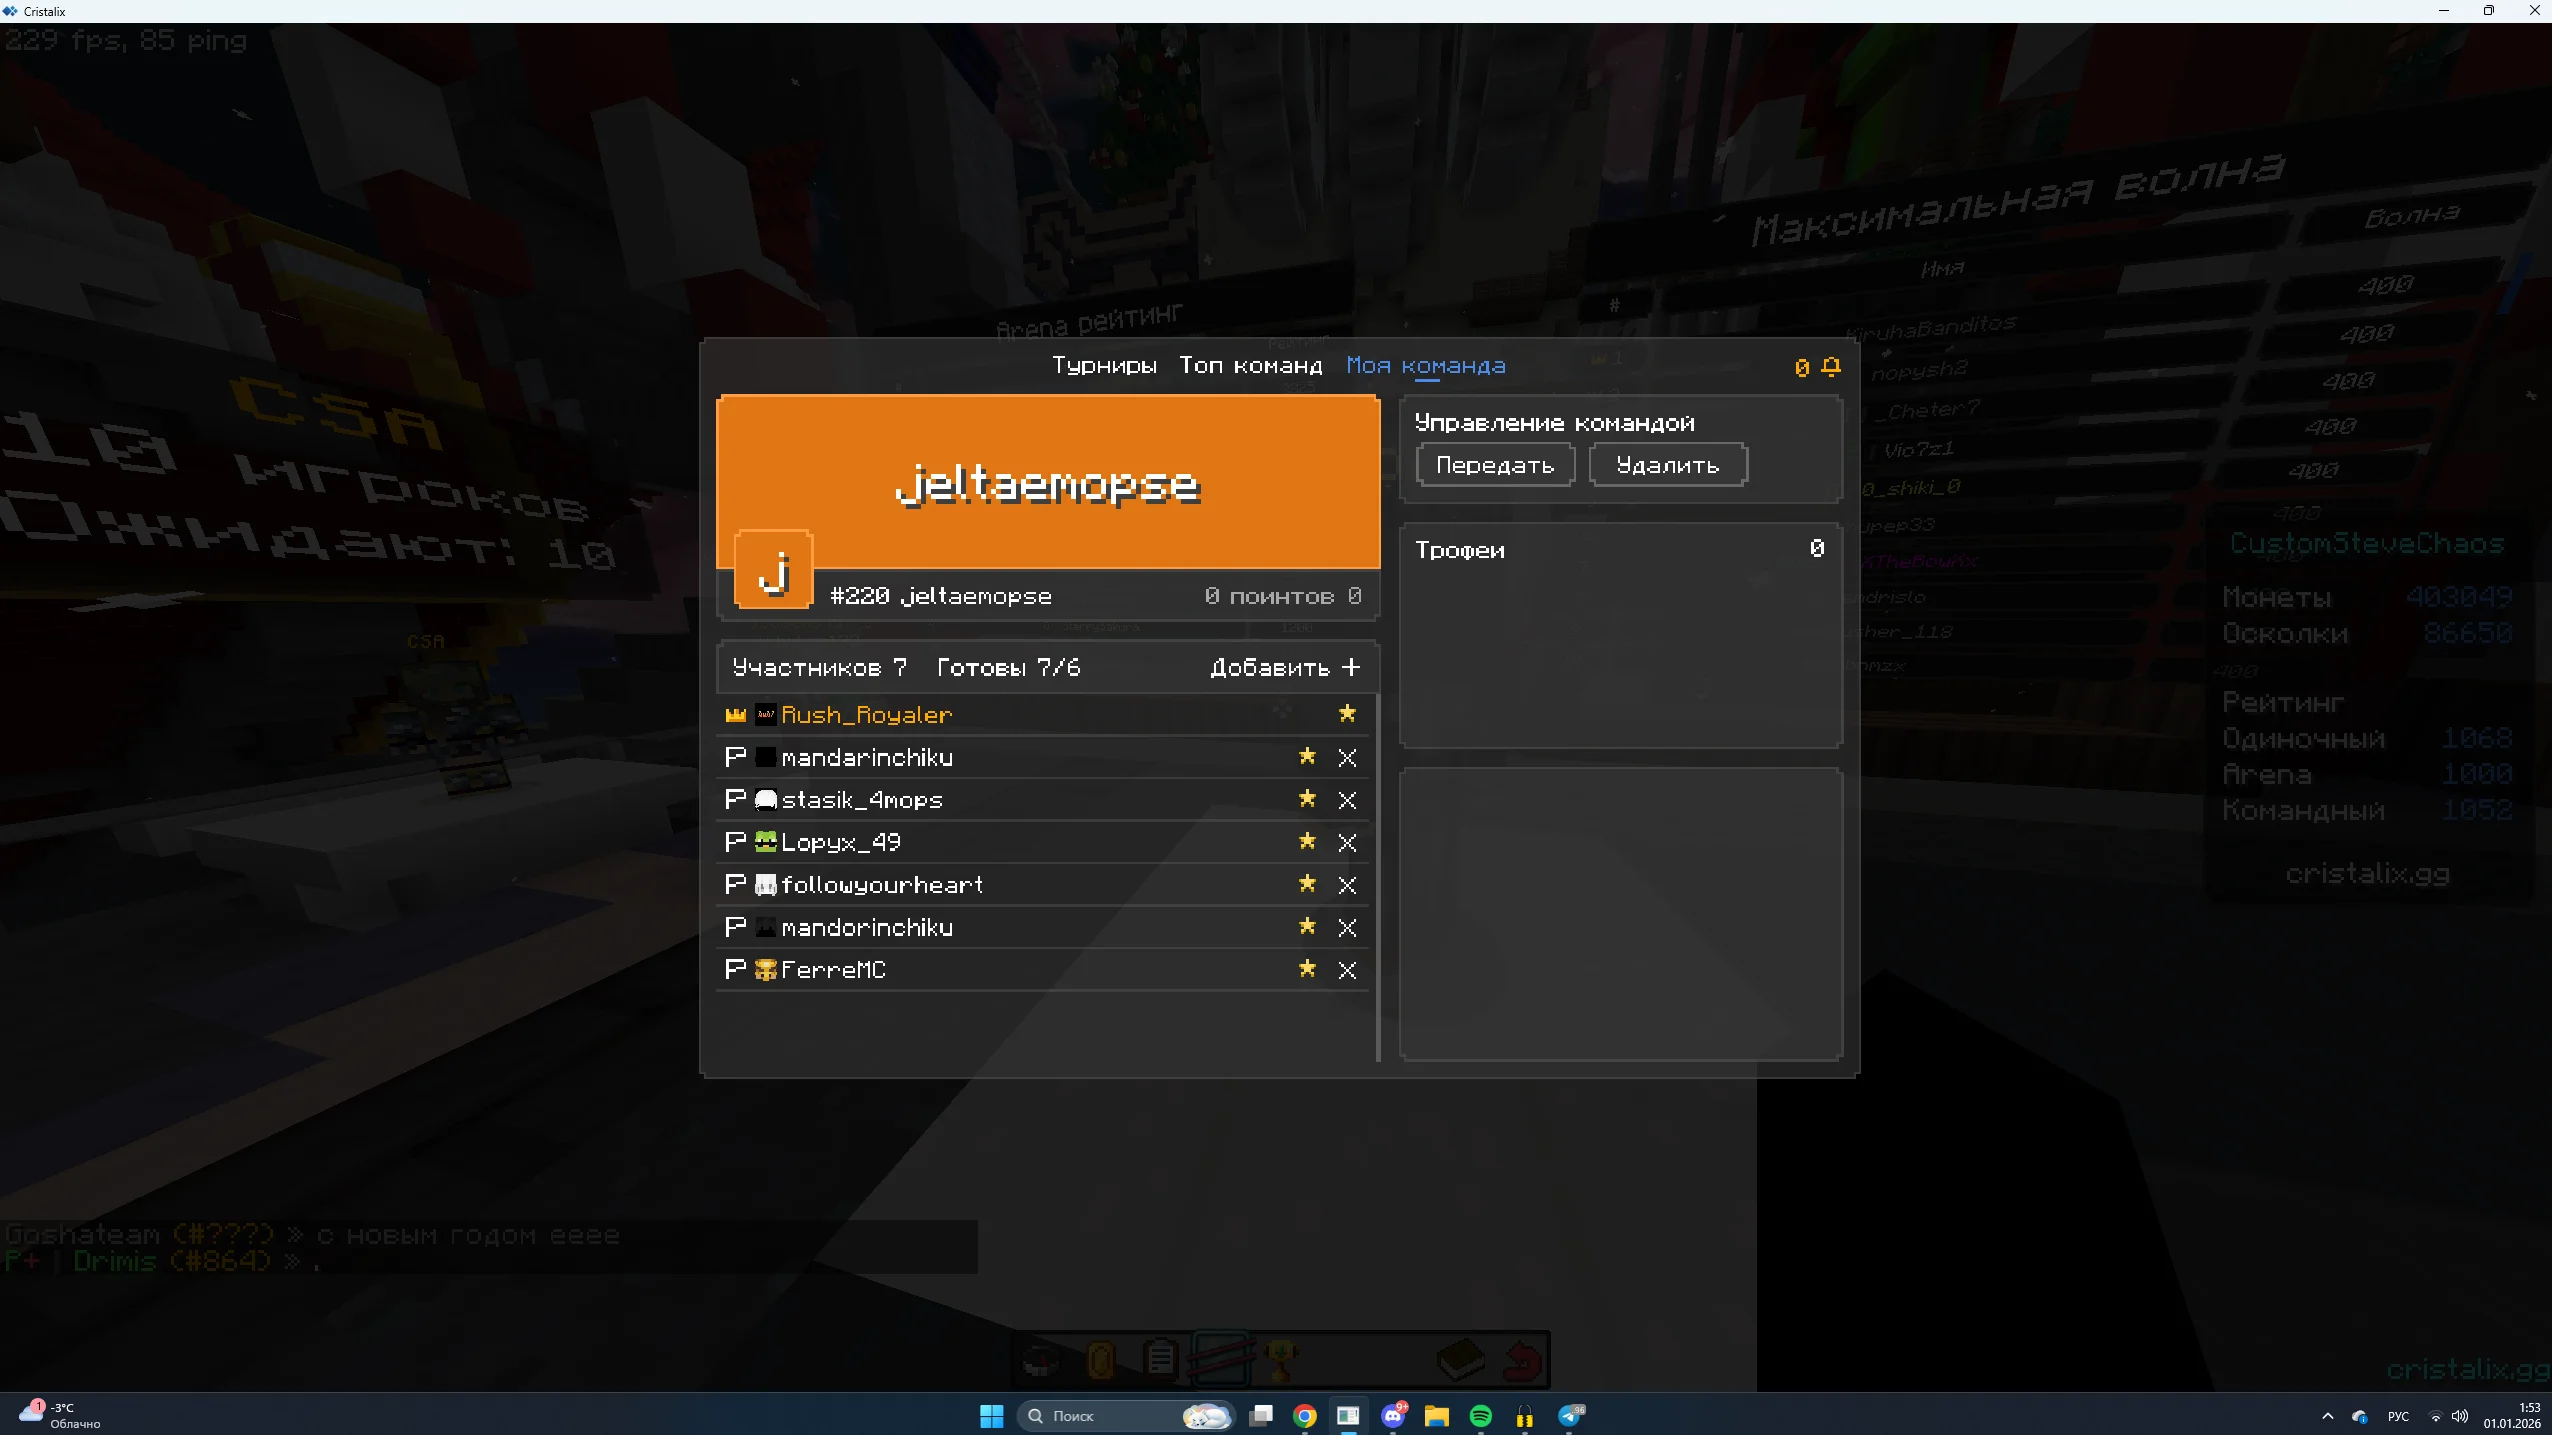The image size is (2552, 1435).
Task: Toggle star for mandarinchiku
Action: [x=1307, y=757]
